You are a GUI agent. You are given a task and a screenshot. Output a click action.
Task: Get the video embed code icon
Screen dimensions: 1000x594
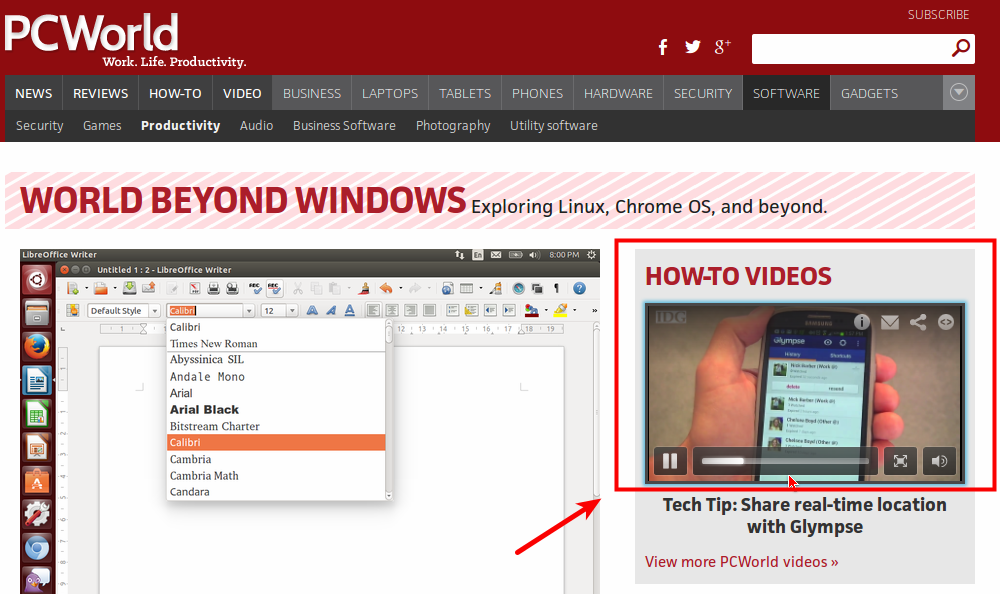(946, 322)
